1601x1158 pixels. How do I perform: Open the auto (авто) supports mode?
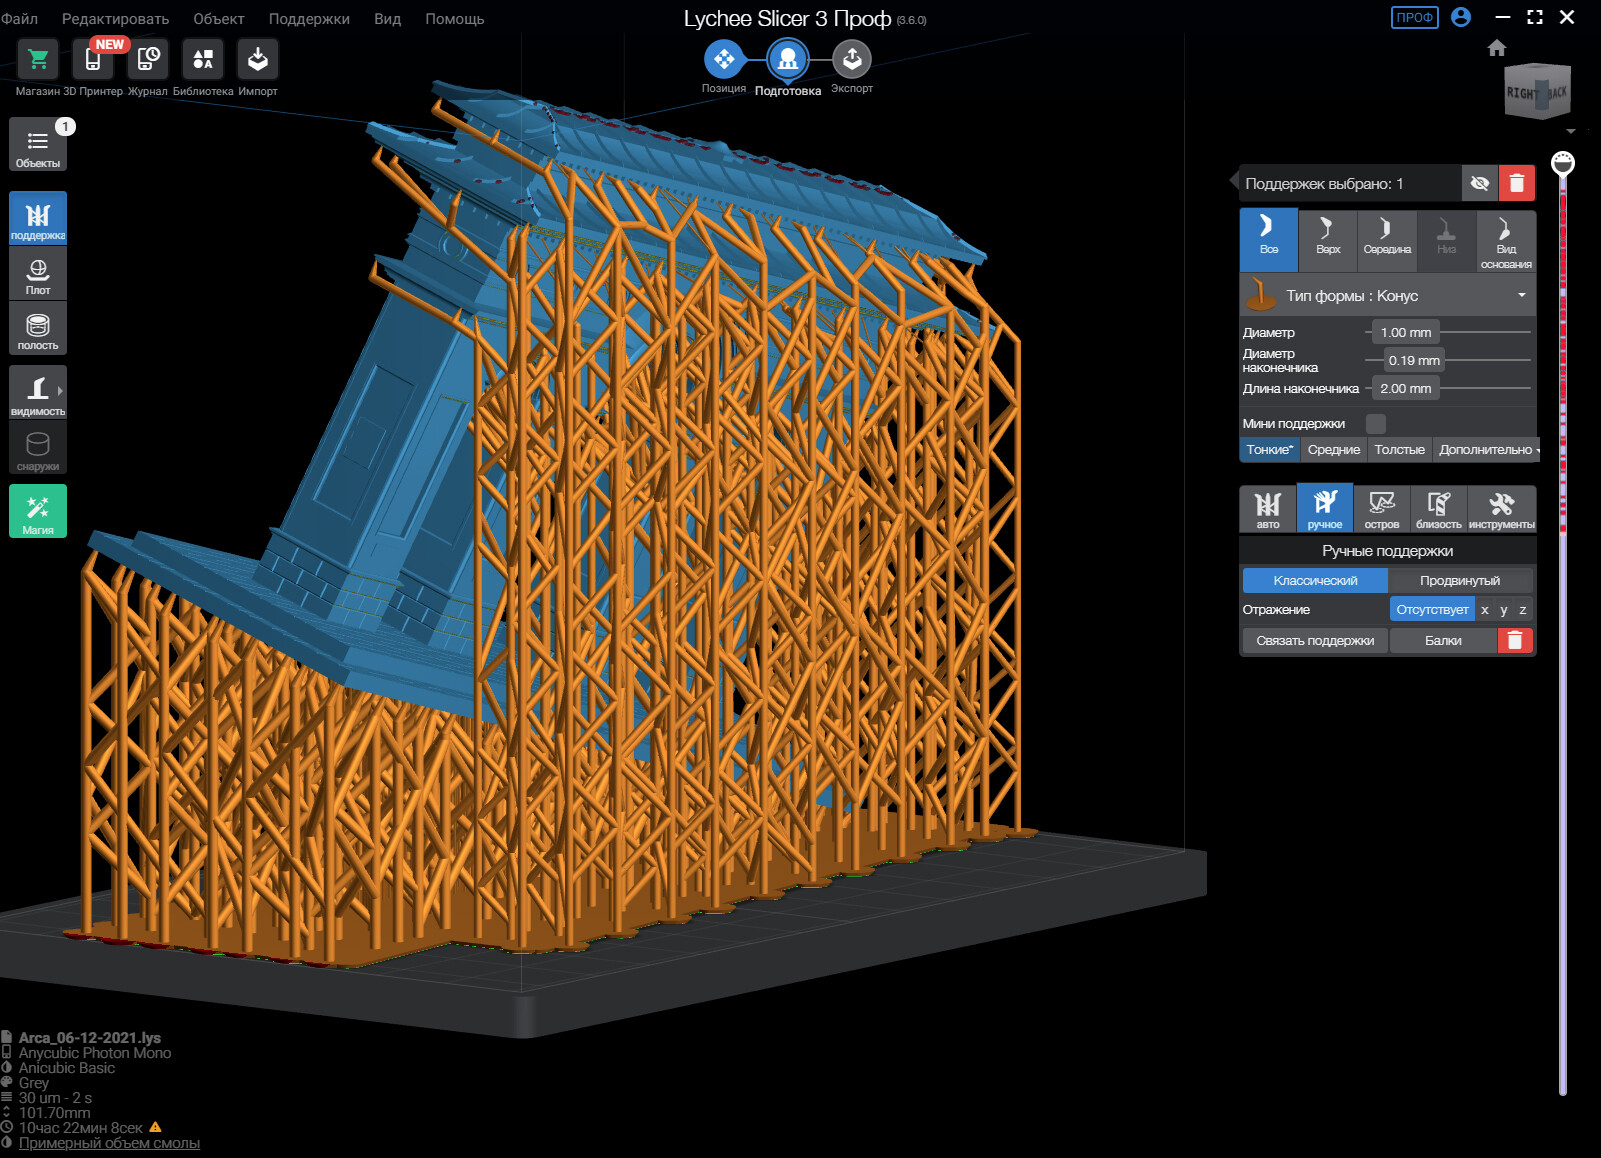tap(1268, 509)
